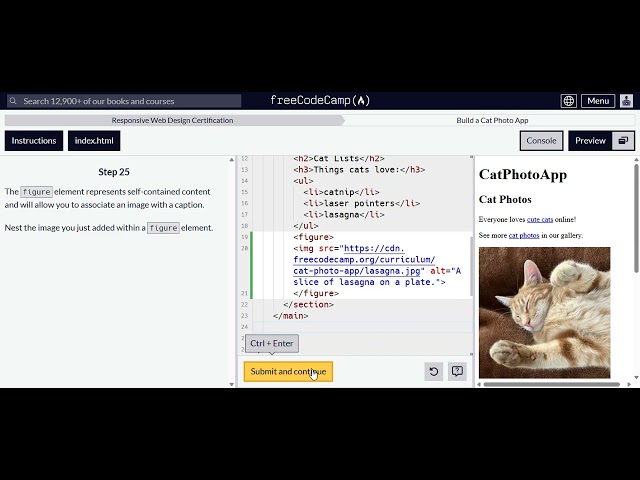Follow the cute cats link in preview
640x480 pixels.
pos(540,220)
